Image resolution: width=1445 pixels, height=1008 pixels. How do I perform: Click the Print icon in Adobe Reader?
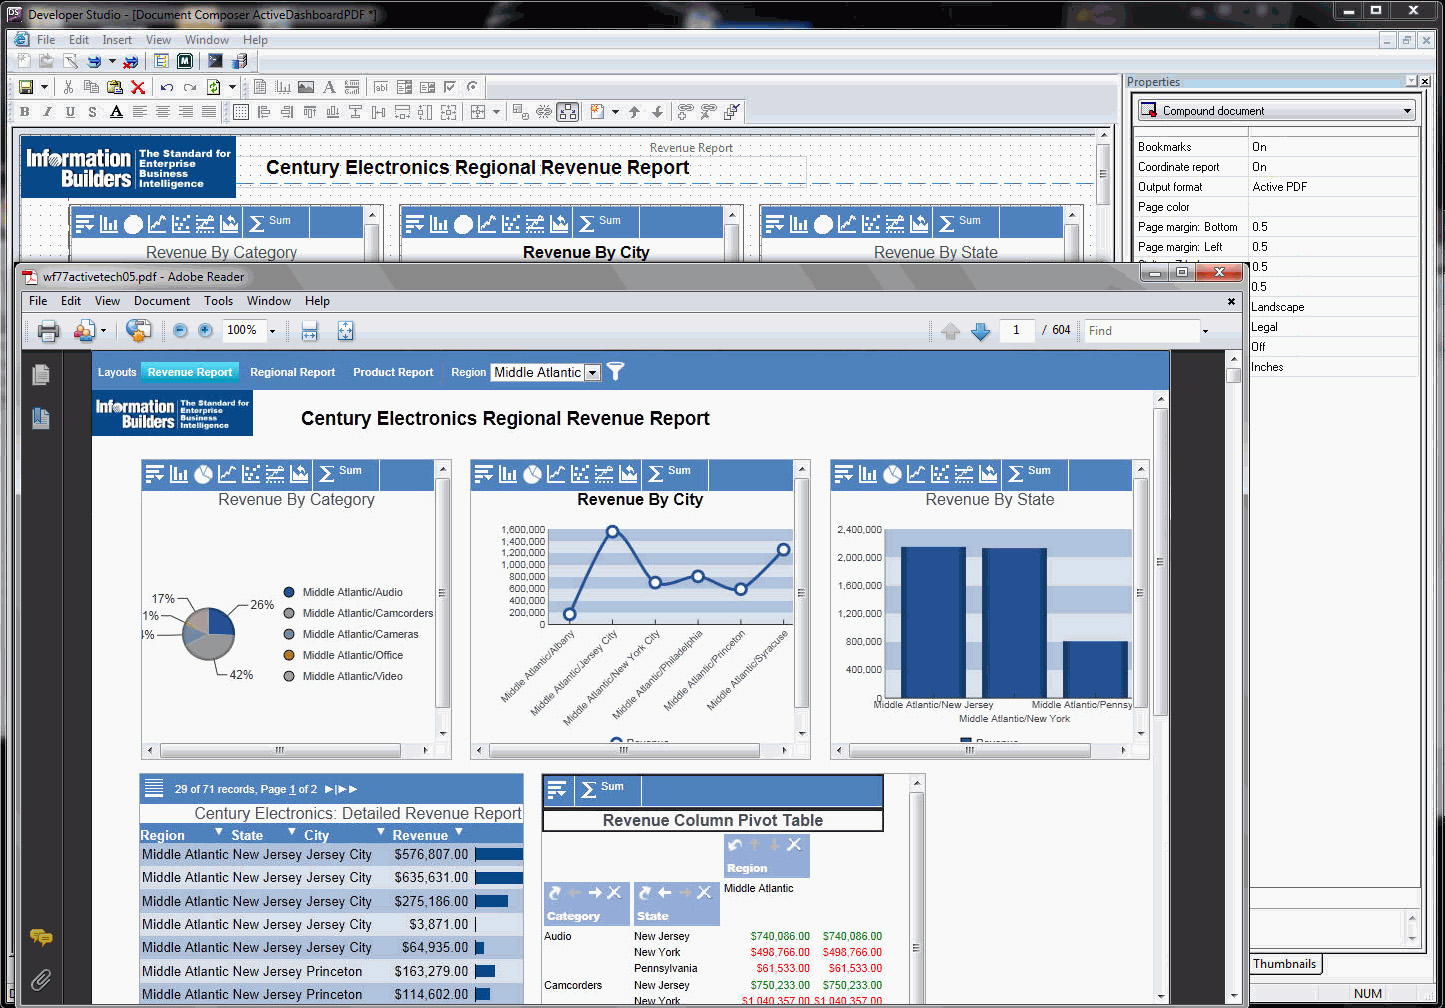(48, 331)
